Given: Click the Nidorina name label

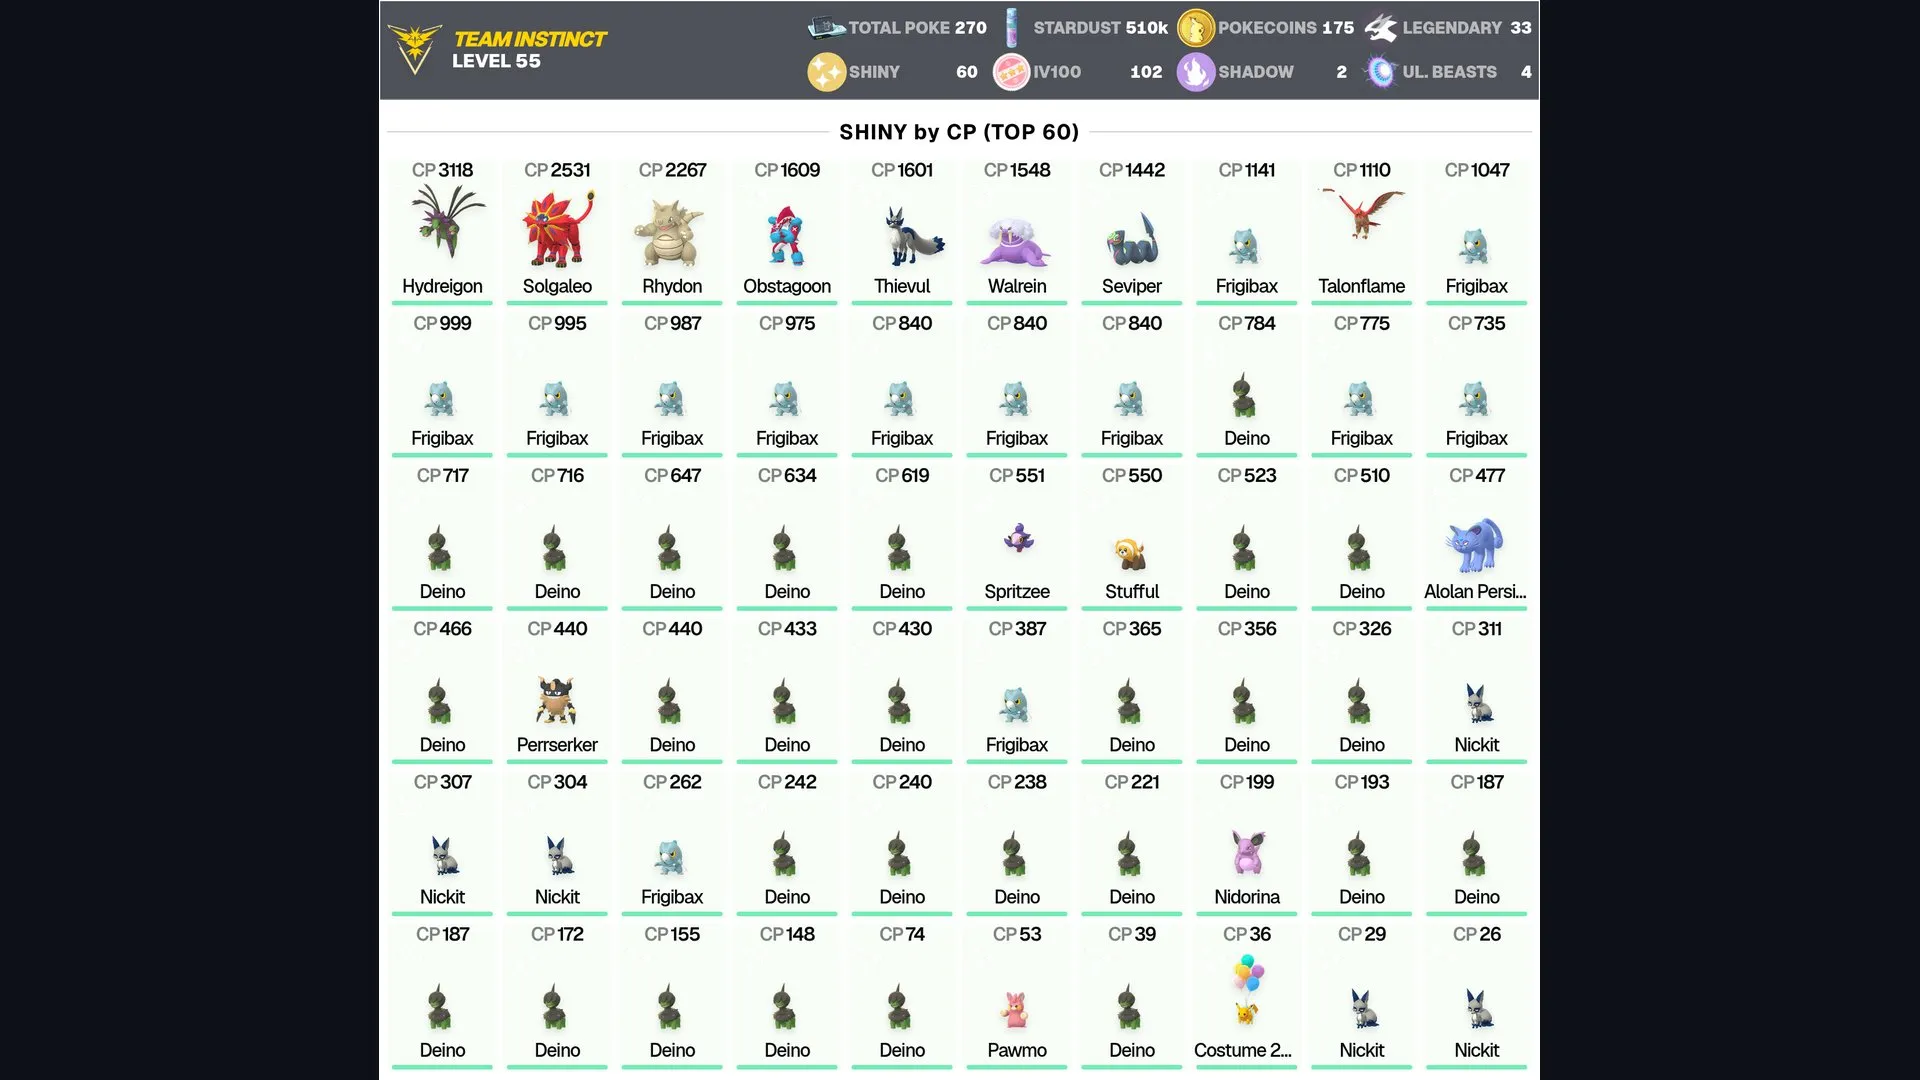Looking at the screenshot, I should (1247, 897).
